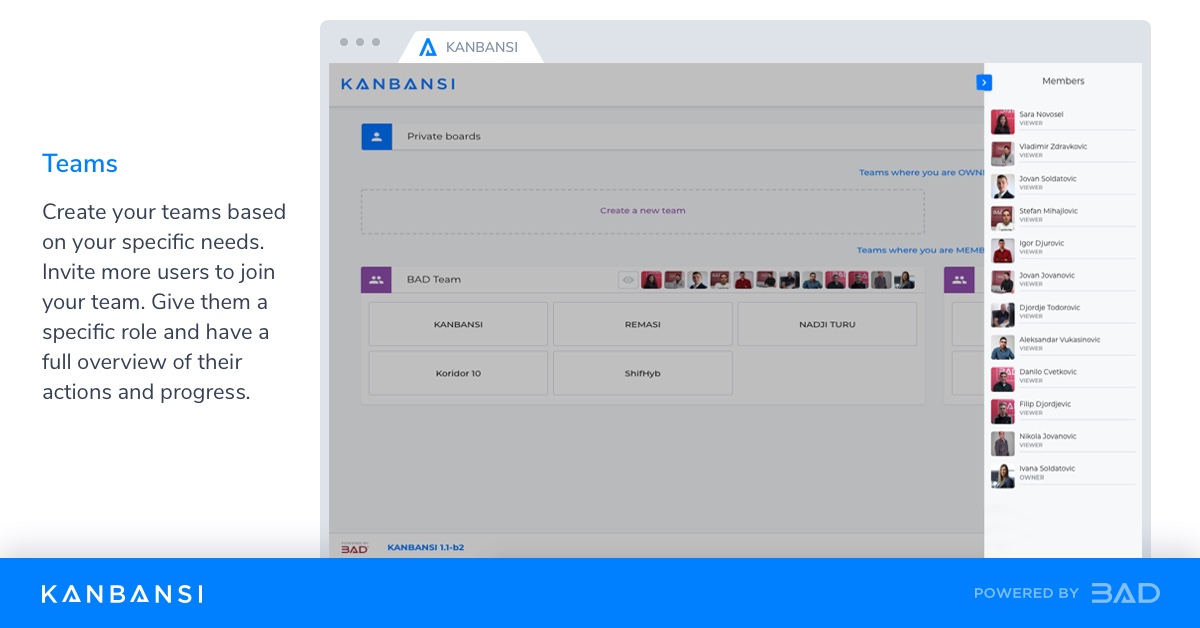Viewport: 1200px width, 628px height.
Task: Click the purple BAD Team group icon
Action: (x=376, y=280)
